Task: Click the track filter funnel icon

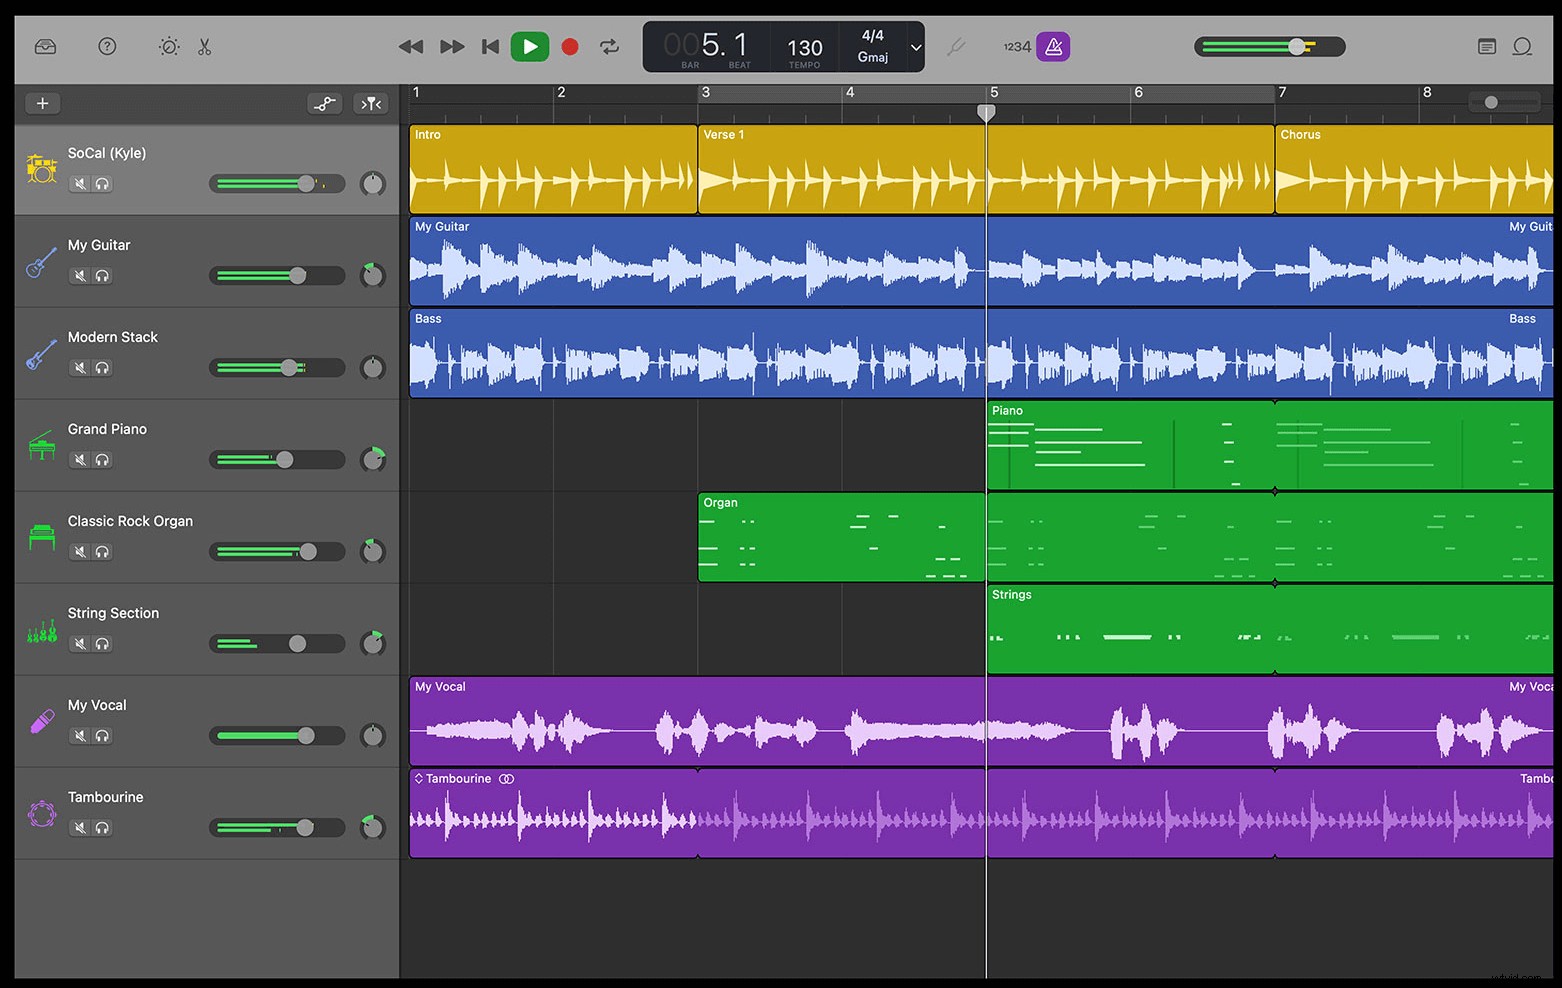Action: 371,103
